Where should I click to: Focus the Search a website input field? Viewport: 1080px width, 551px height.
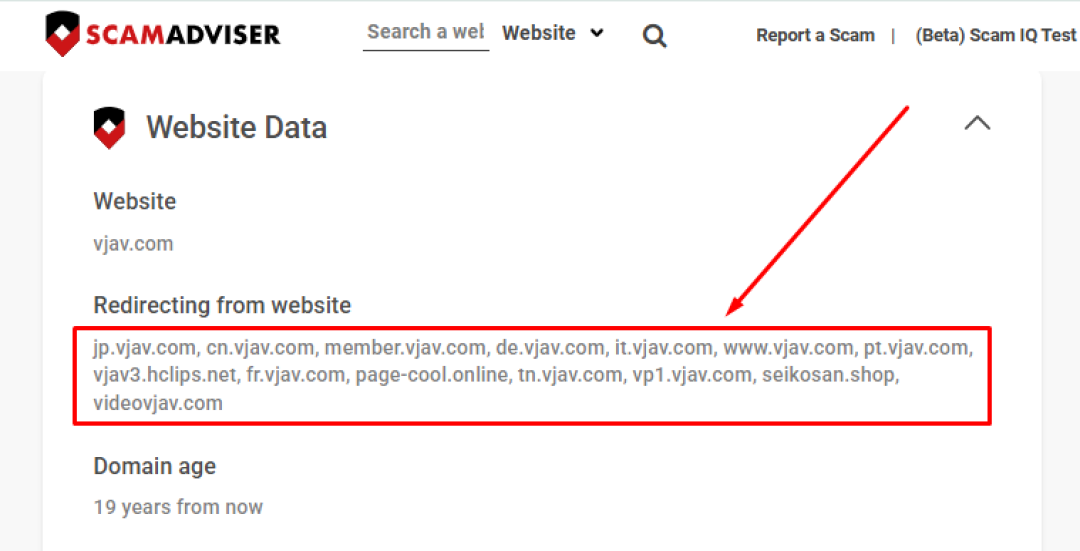pyautogui.click(x=426, y=32)
